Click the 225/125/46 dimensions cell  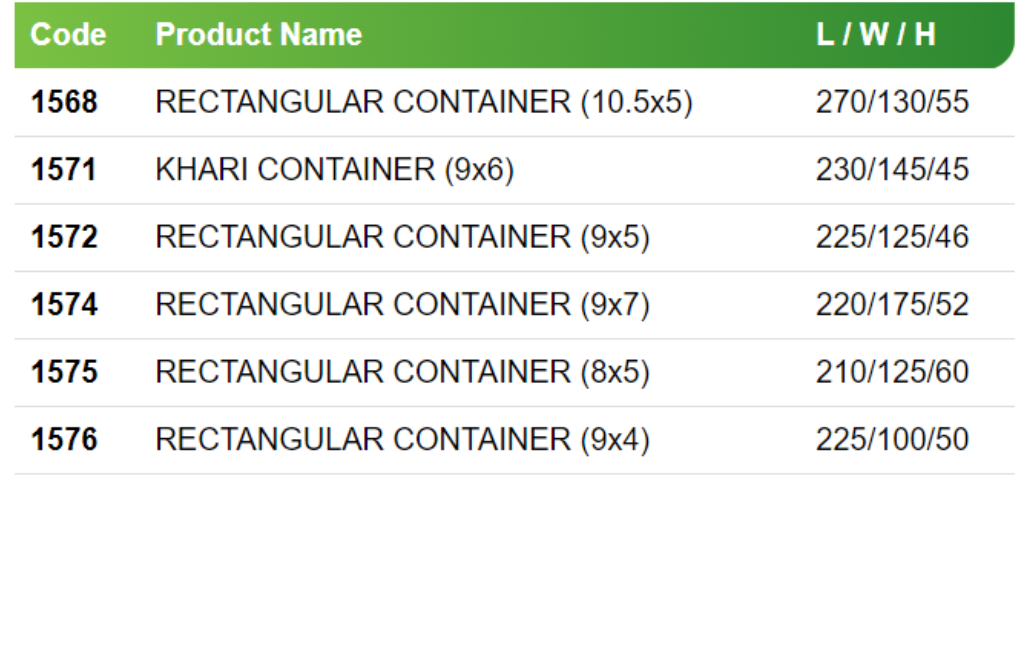(892, 237)
